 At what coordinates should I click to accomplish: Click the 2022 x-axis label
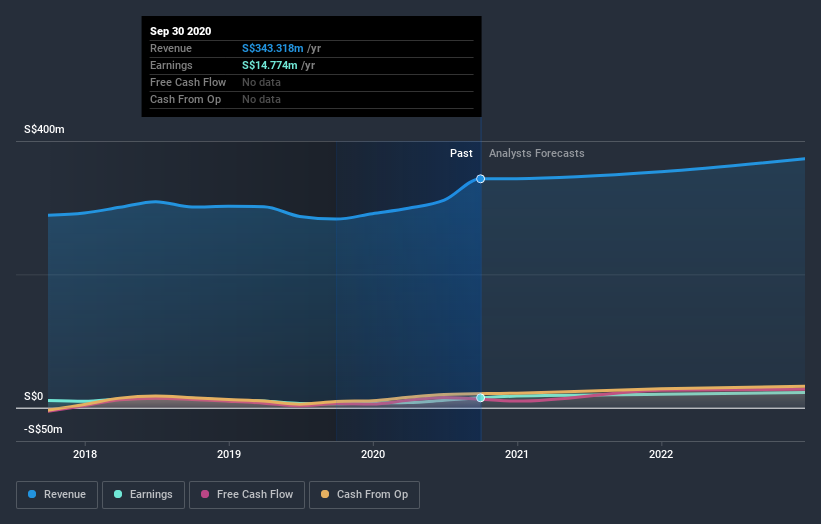pyautogui.click(x=661, y=454)
